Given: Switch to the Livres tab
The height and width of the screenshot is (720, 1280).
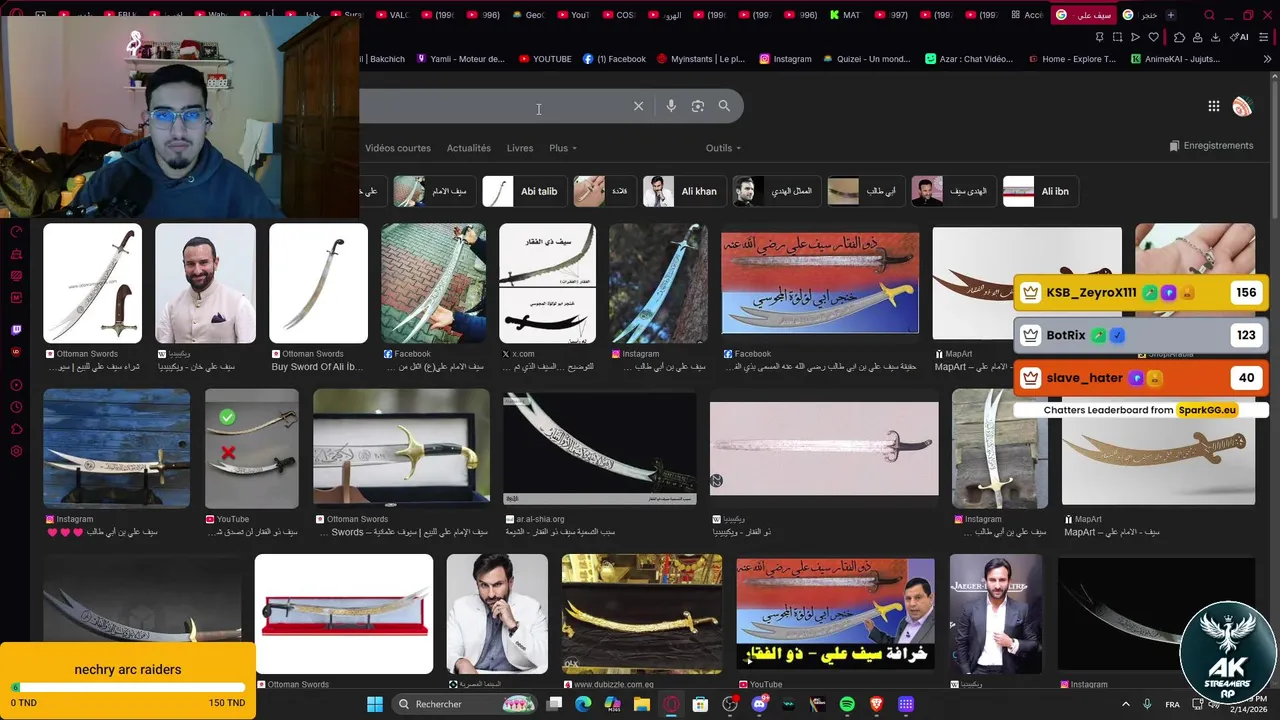Looking at the screenshot, I should tap(520, 148).
